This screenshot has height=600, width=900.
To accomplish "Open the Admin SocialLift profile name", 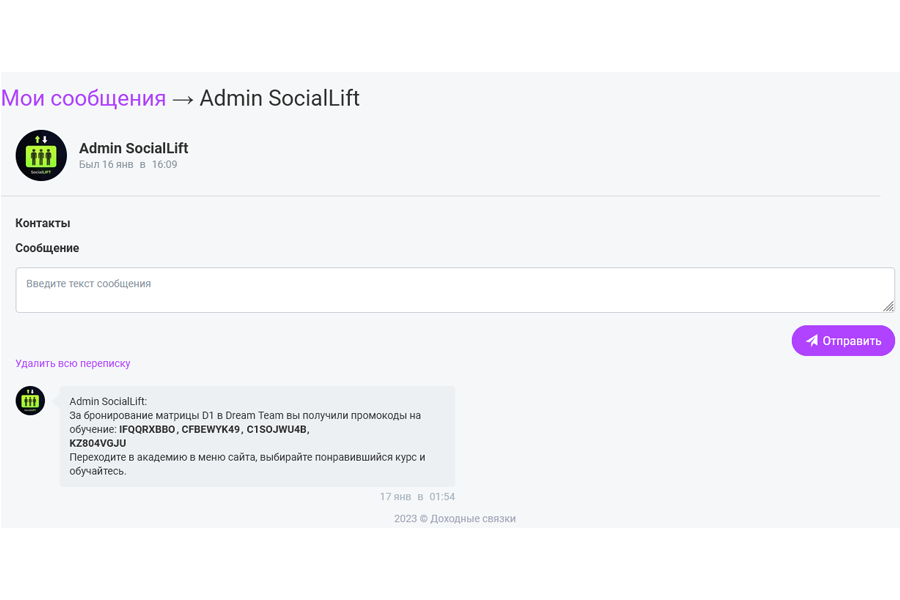I will click(133, 148).
